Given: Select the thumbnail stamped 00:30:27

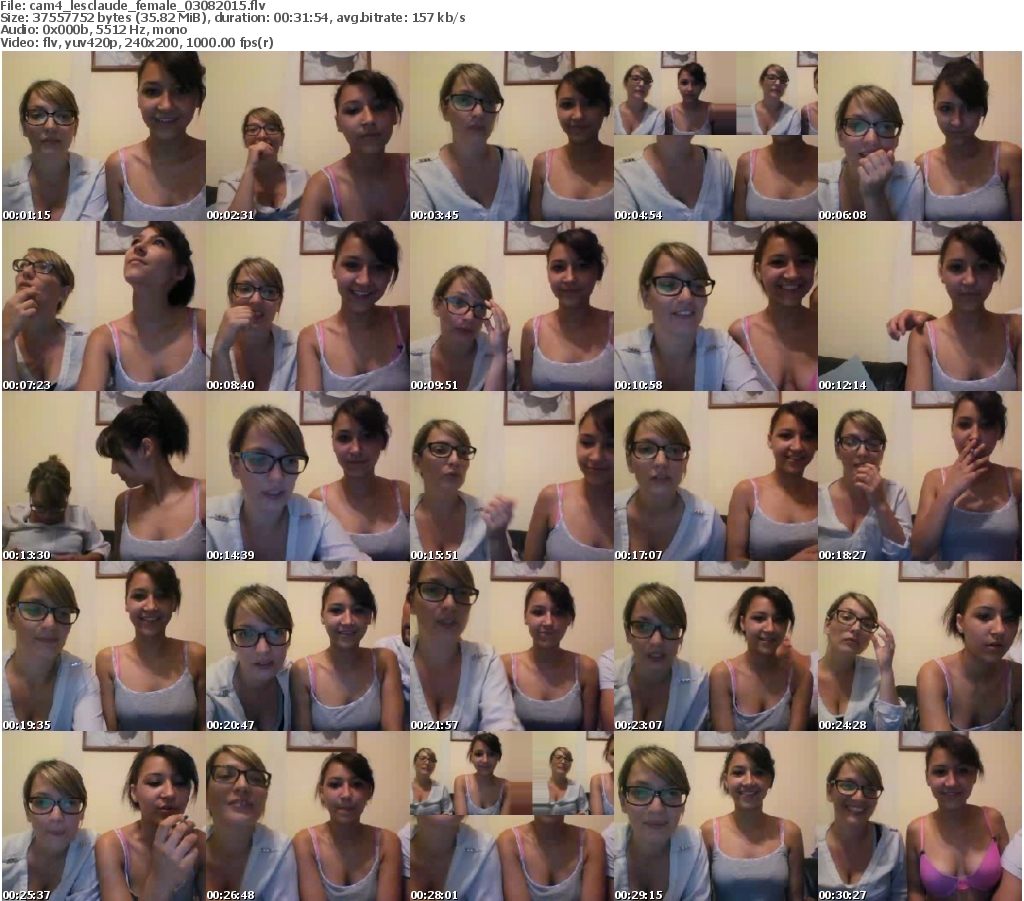Looking at the screenshot, I should point(920,816).
